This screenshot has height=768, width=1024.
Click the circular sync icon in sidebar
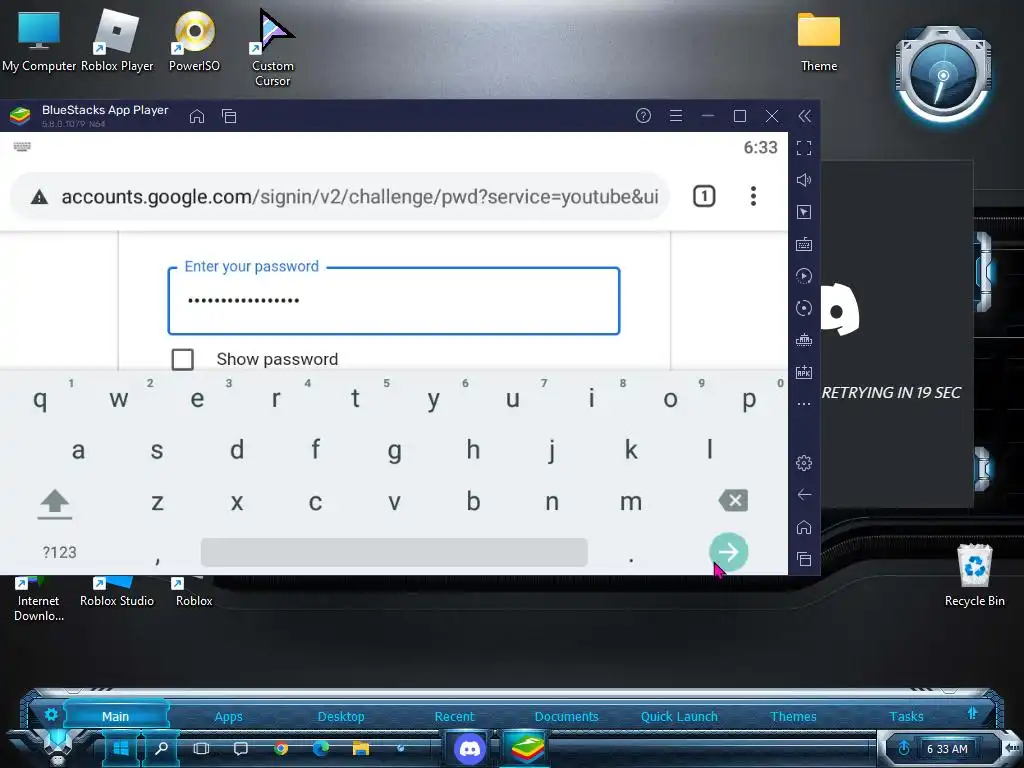tap(804, 308)
